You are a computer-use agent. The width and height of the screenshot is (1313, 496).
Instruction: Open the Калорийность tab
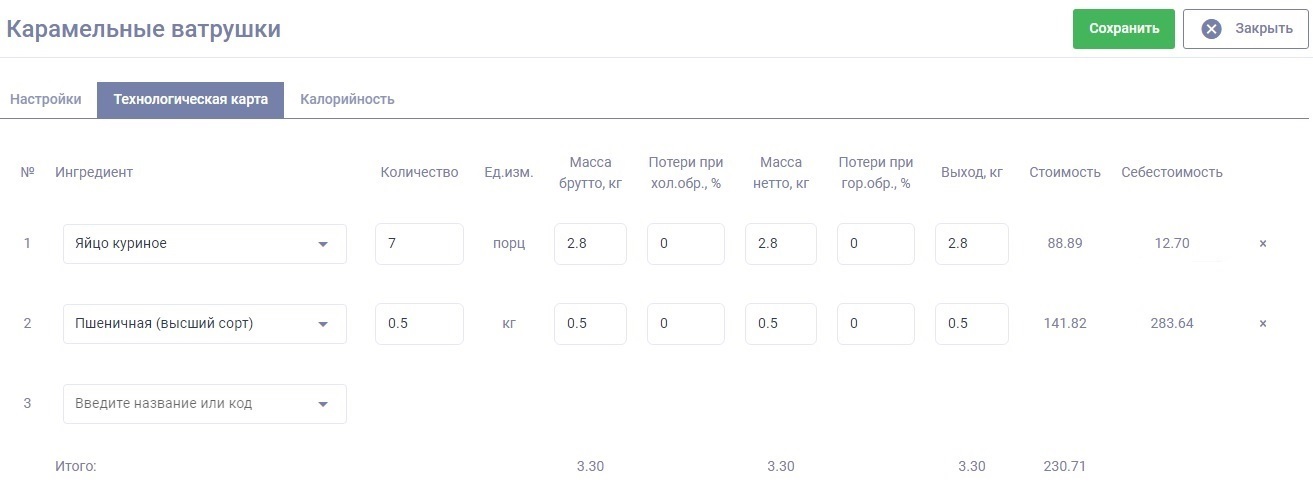(347, 100)
